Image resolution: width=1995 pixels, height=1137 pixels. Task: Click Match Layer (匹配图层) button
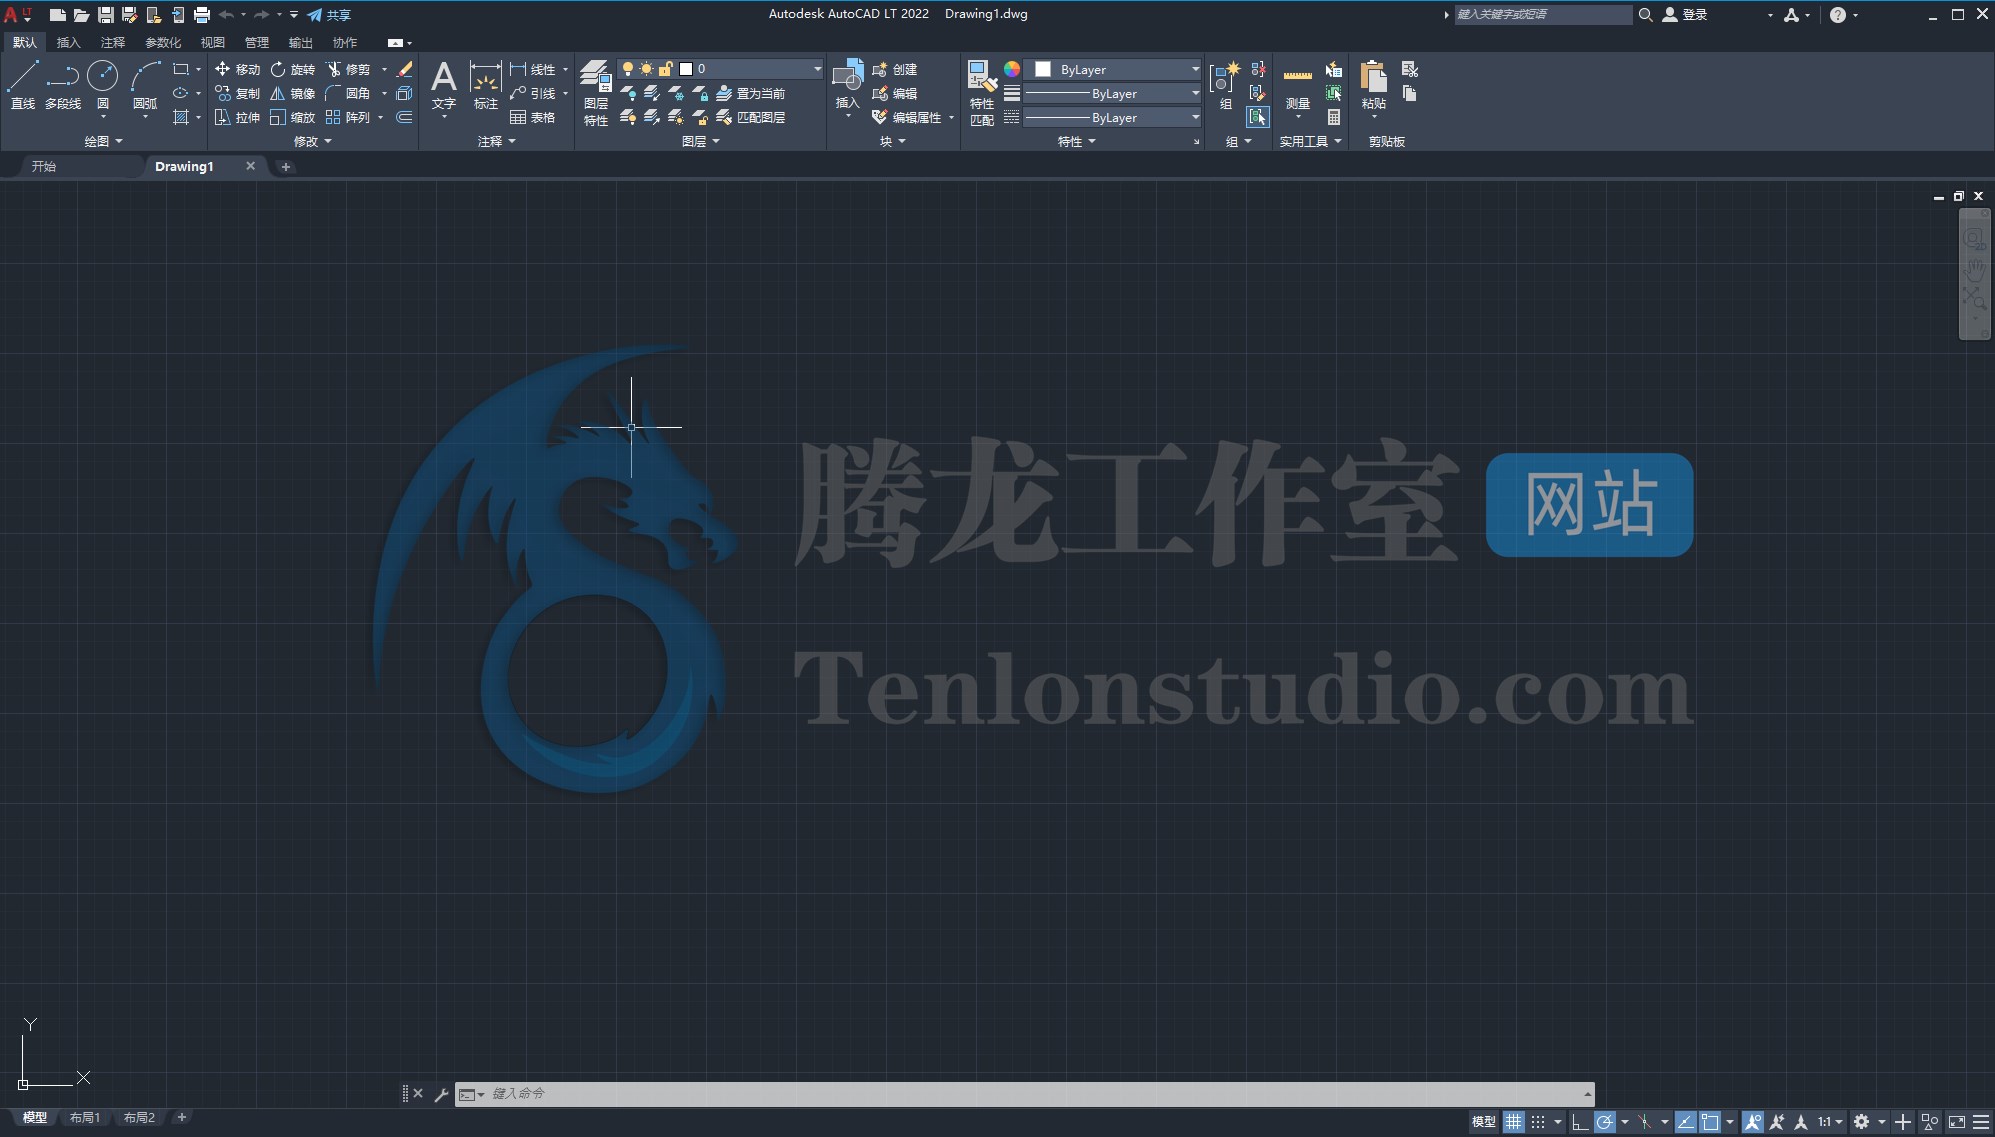point(751,117)
